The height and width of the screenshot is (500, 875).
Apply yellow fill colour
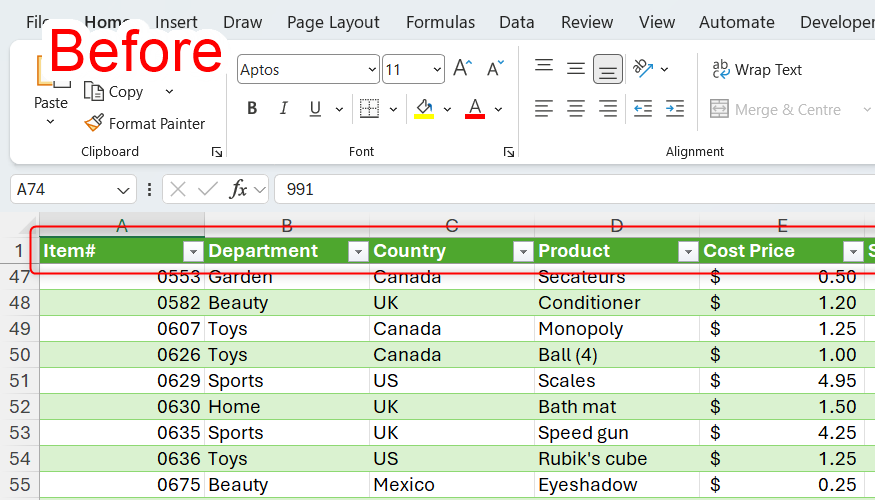point(424,109)
